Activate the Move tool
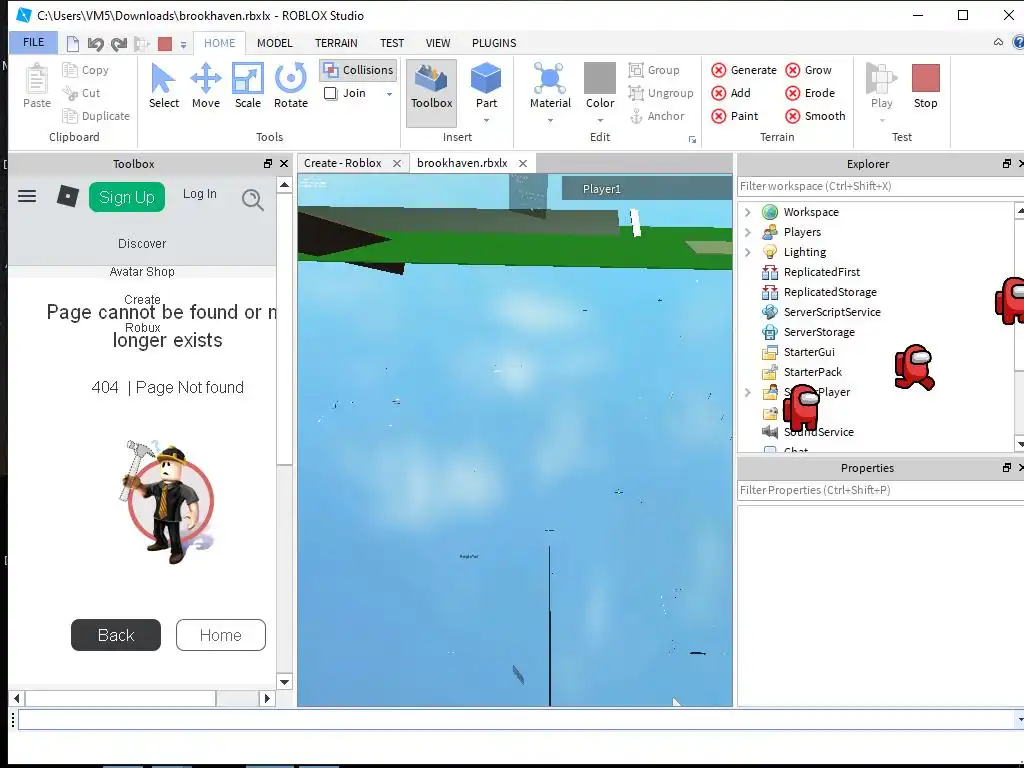The image size is (1024, 768). pos(206,86)
